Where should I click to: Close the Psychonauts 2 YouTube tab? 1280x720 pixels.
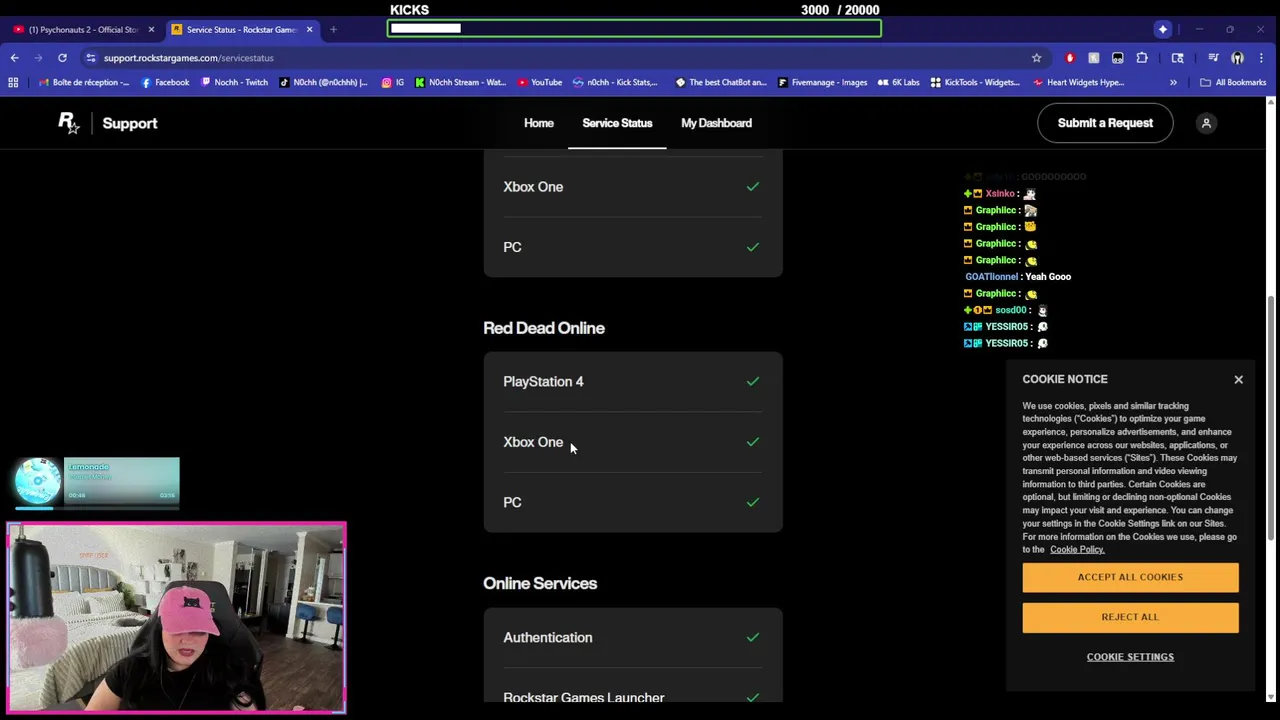(151, 29)
